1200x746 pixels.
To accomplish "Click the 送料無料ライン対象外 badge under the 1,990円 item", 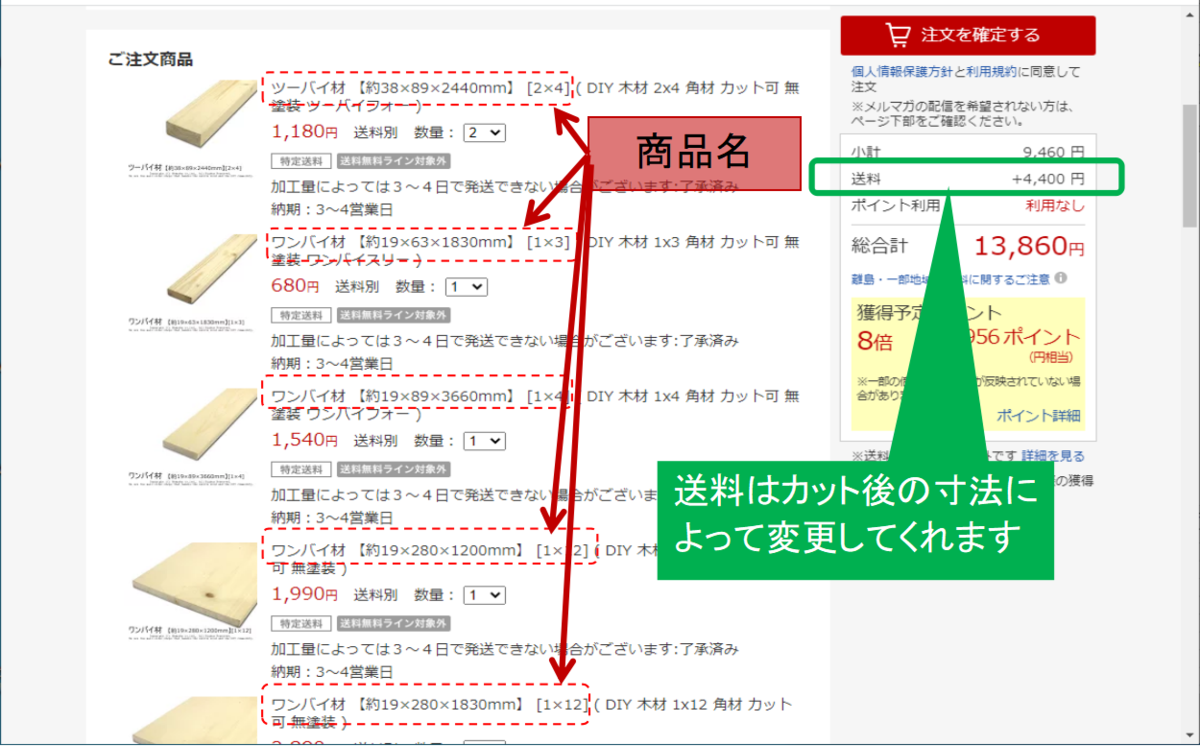I will (x=393, y=623).
